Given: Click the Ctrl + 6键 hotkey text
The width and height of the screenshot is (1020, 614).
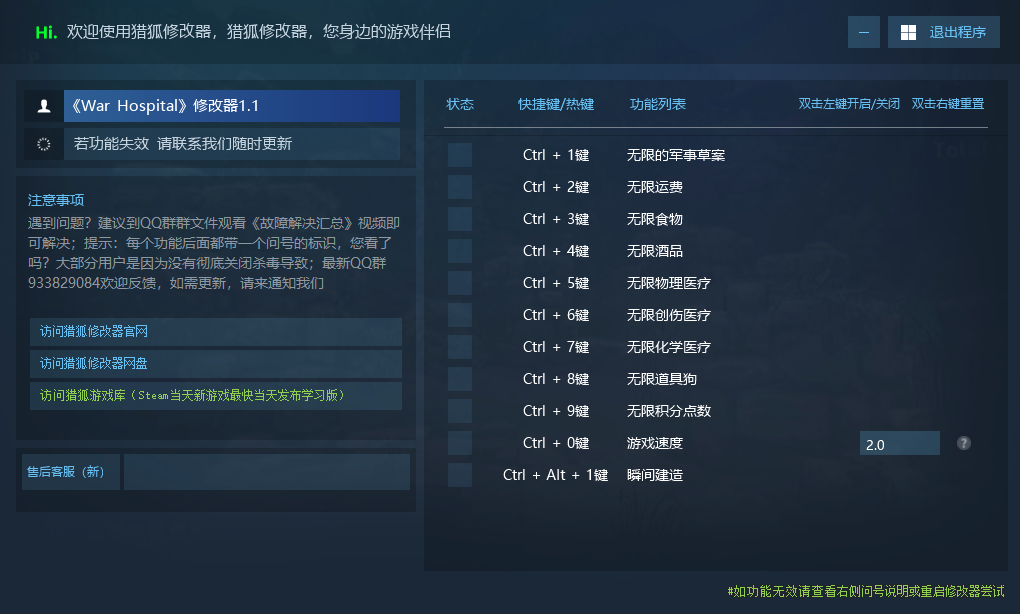Looking at the screenshot, I should tap(556, 315).
